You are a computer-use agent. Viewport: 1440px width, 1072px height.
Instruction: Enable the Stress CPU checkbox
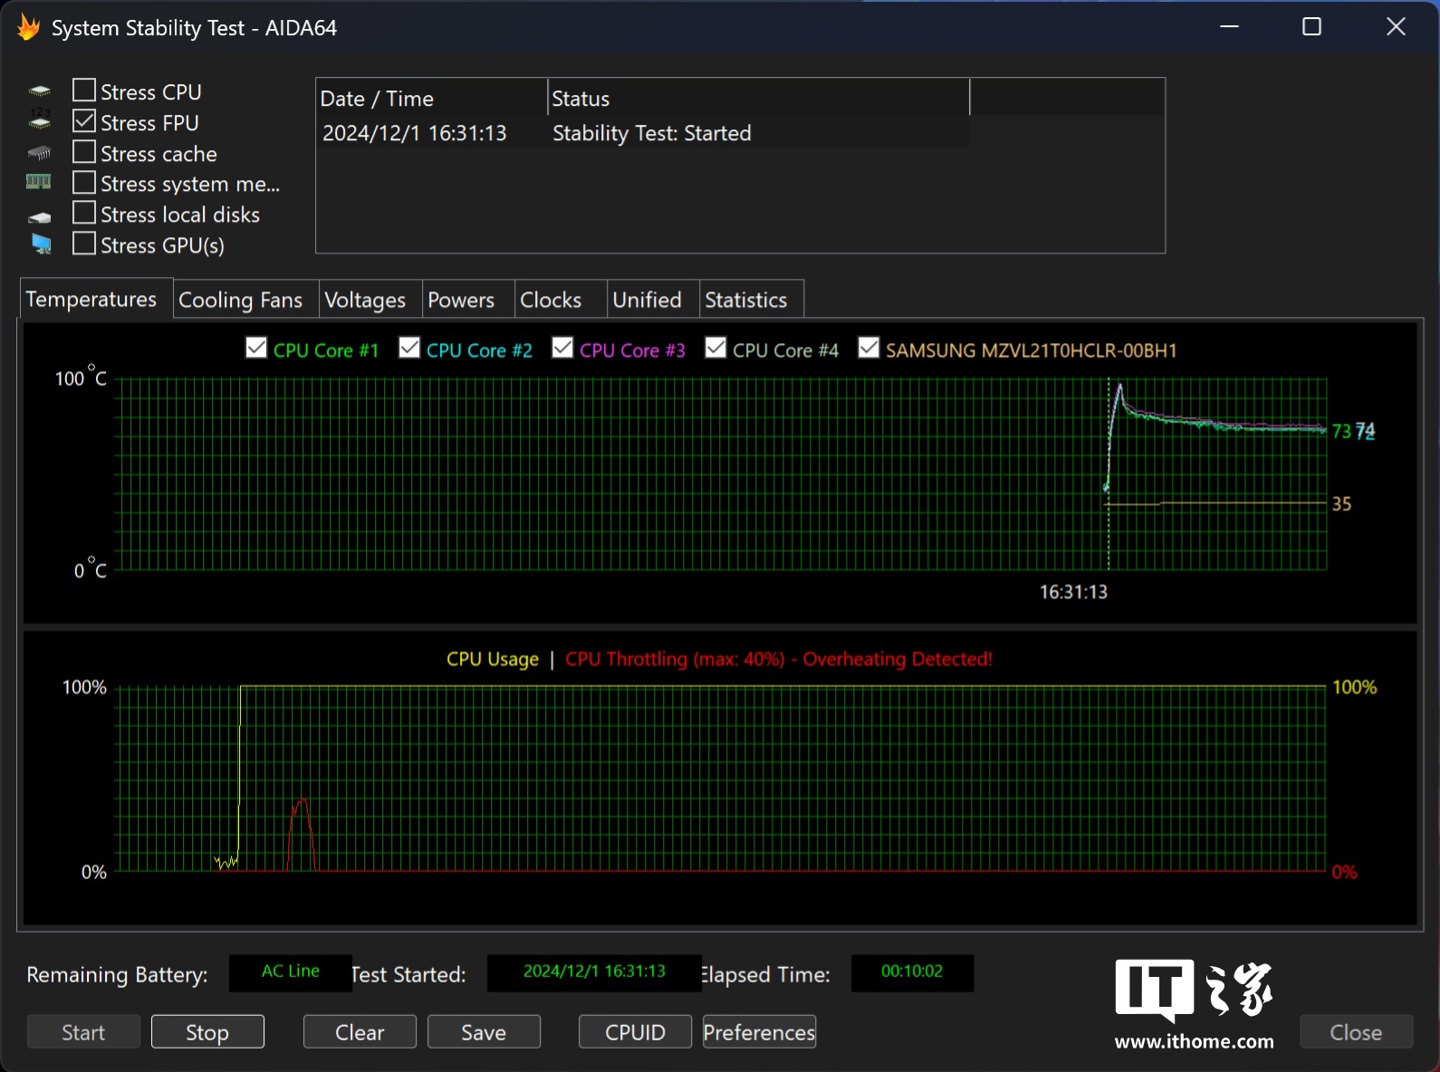pyautogui.click(x=85, y=91)
